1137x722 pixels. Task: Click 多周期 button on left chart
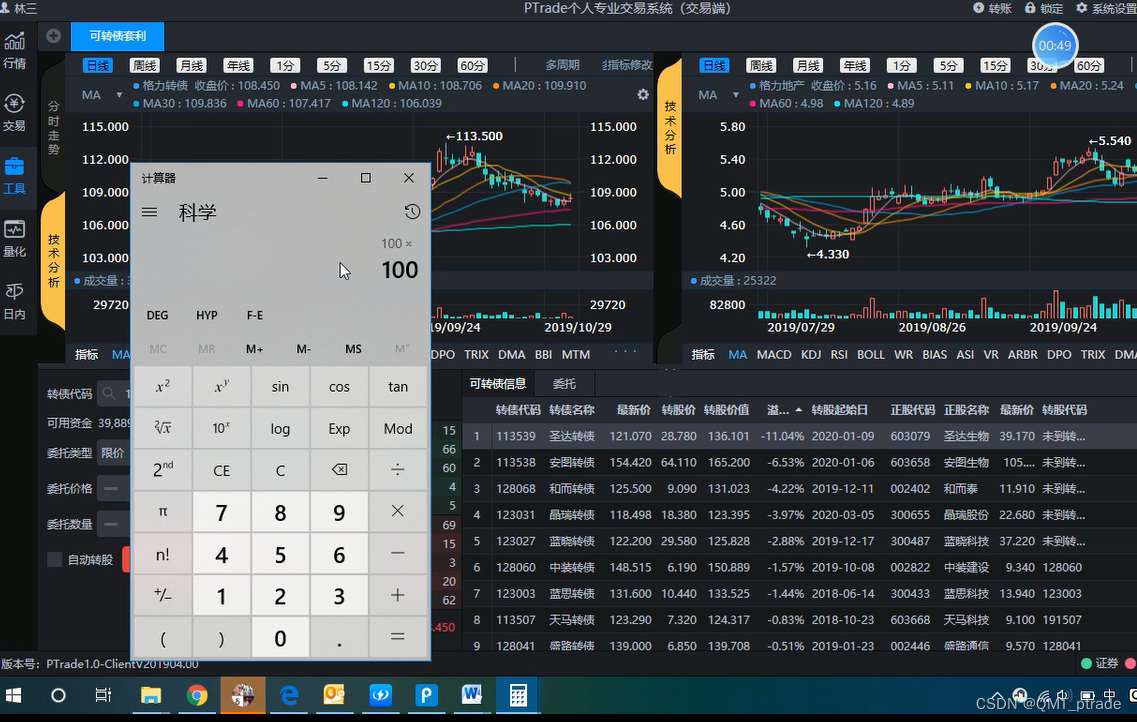[562, 65]
